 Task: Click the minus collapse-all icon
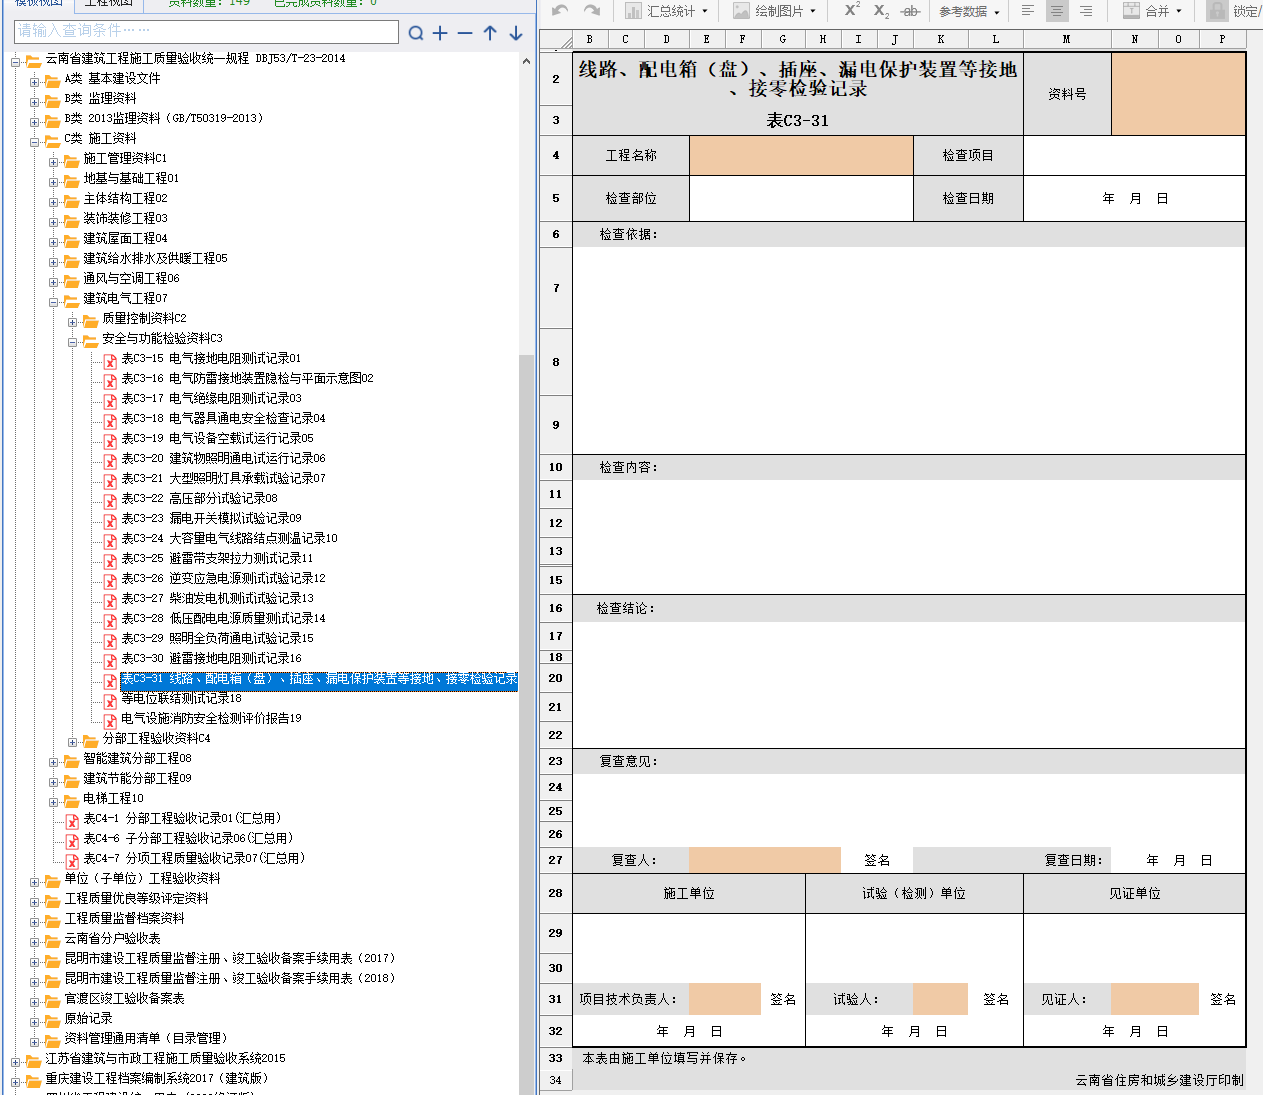(x=465, y=33)
